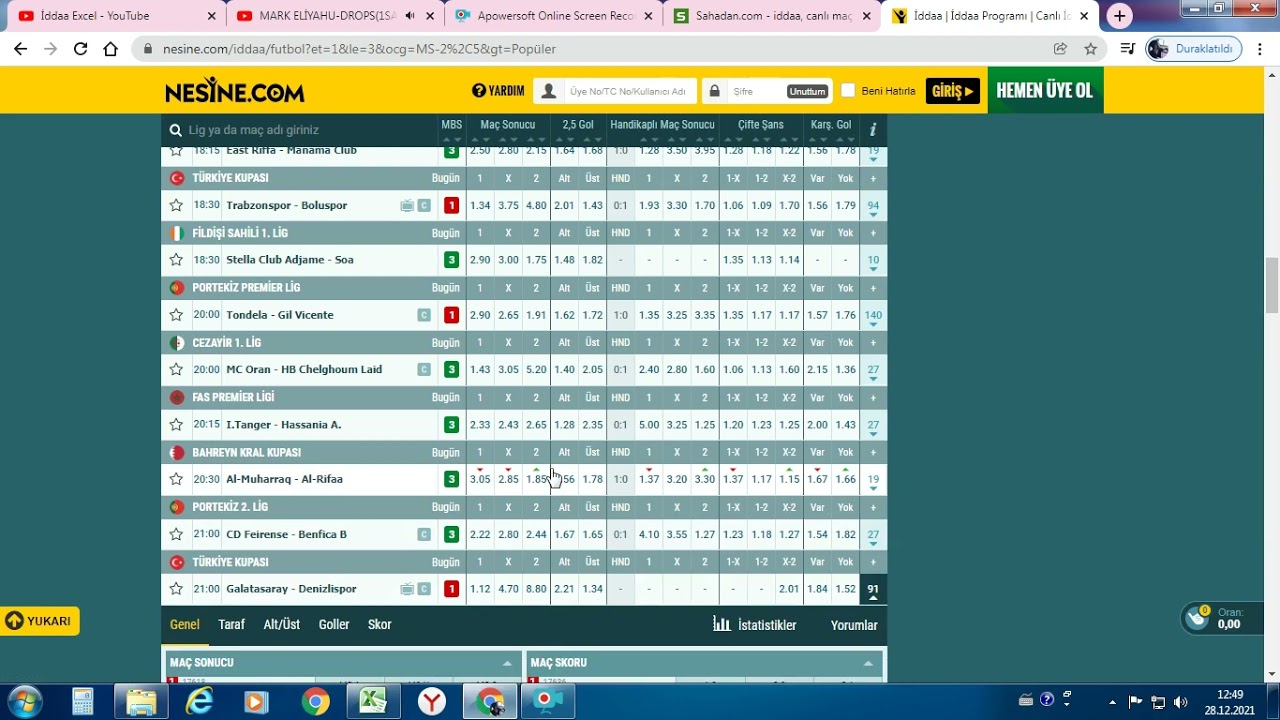1280x720 pixels.
Task: Click the C badge on Tondela - Gil Vicente
Action: [x=424, y=315]
